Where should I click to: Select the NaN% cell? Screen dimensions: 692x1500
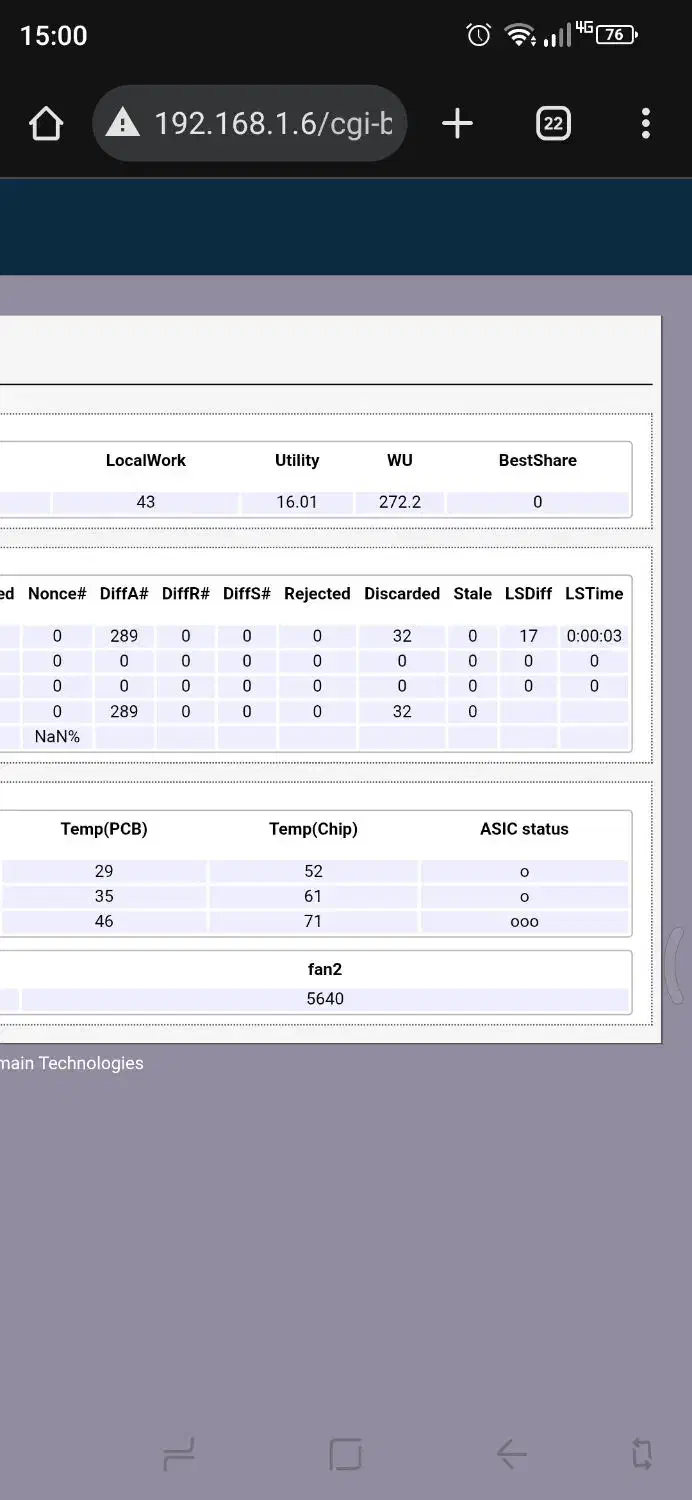57,737
